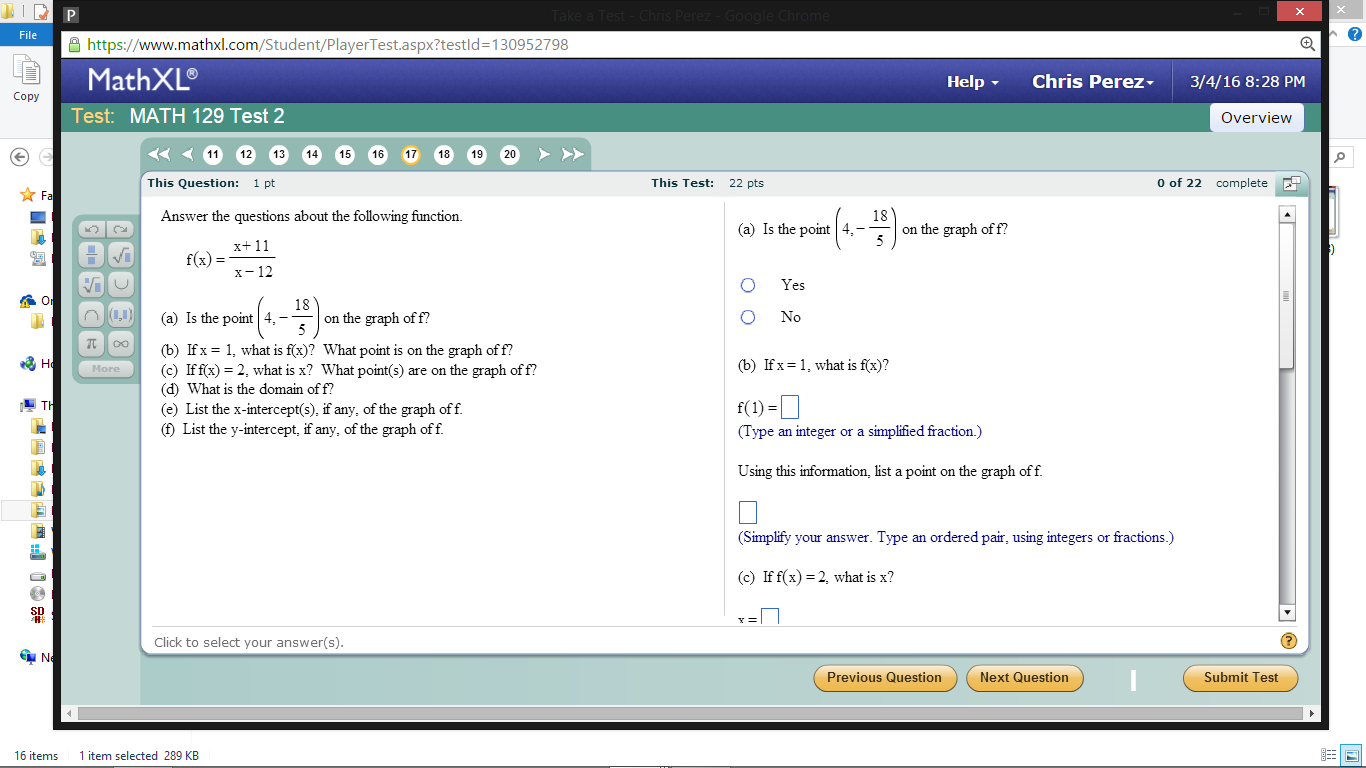Open the Overview page

[x=1256, y=117]
